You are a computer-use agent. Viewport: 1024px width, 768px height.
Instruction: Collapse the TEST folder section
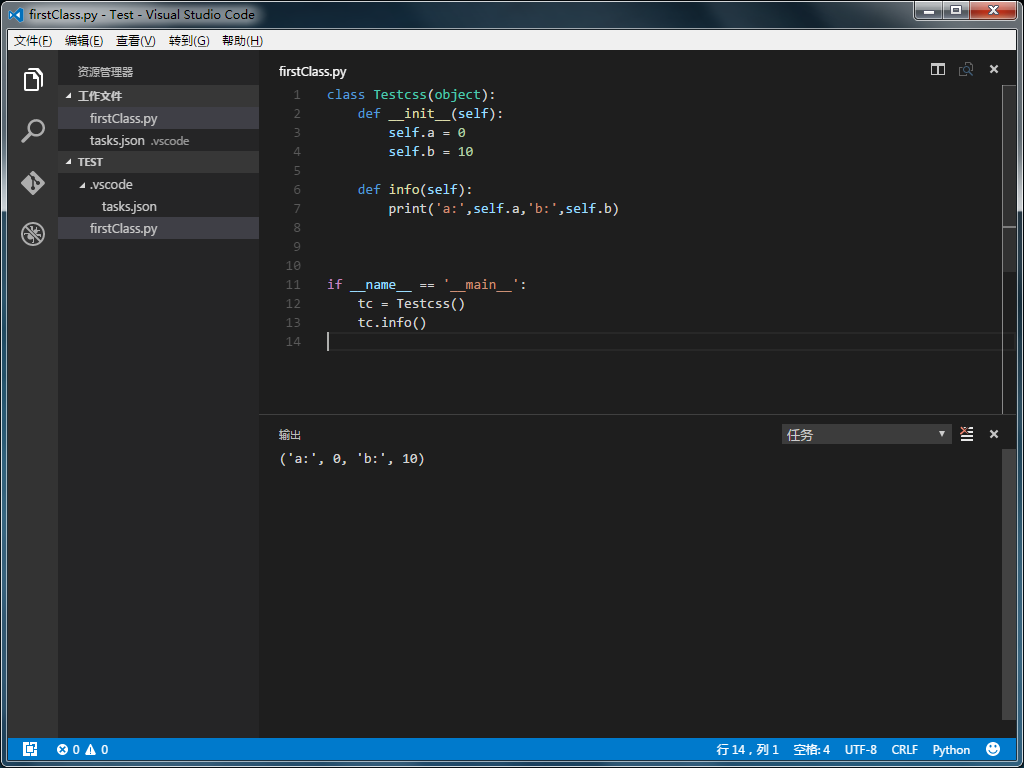pyautogui.click(x=159, y=162)
